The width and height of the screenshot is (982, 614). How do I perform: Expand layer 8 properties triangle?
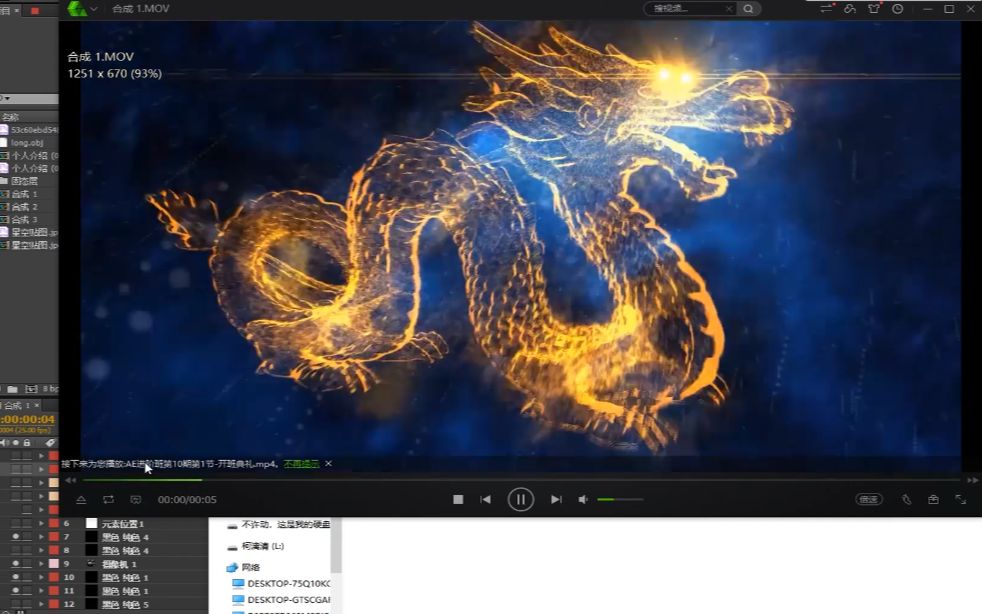[41, 551]
